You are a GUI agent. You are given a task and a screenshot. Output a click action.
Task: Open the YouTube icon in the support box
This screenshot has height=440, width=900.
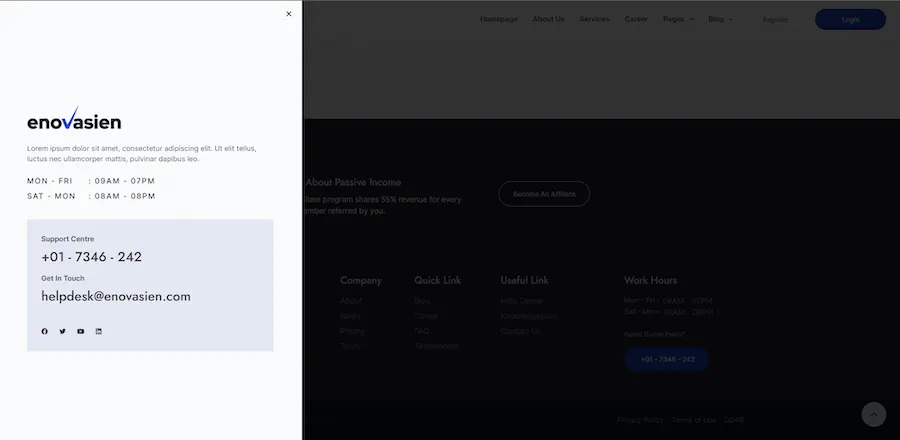click(x=80, y=331)
